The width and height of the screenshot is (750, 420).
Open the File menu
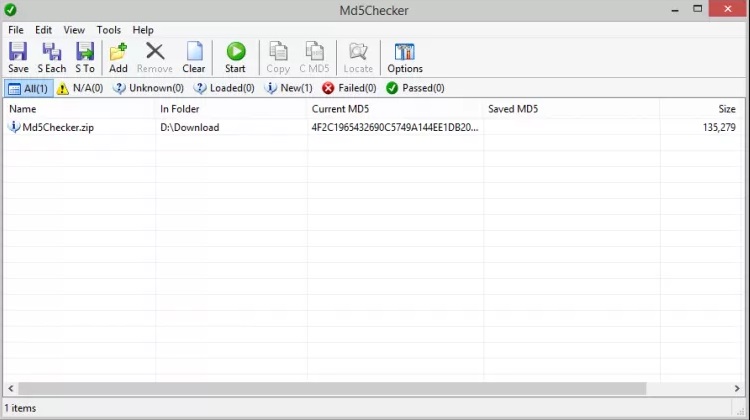point(16,30)
